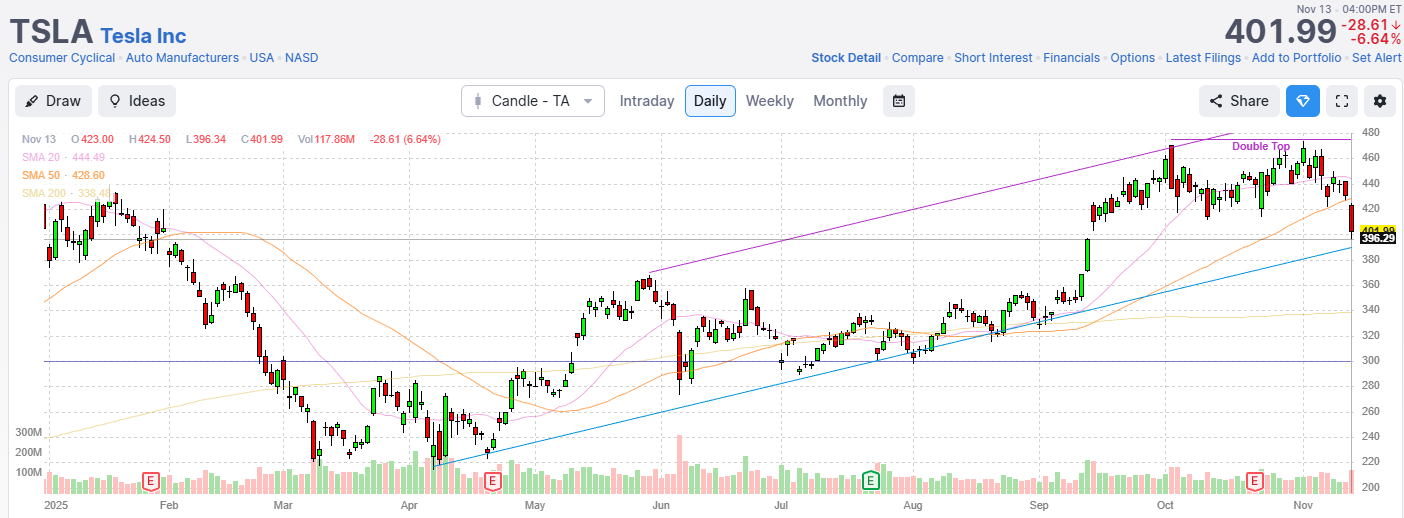Click the earnings E marker in late January

151,482
